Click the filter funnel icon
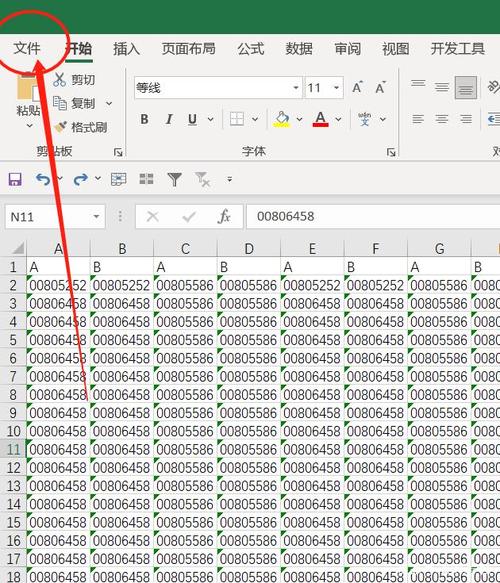Viewport: 500px width, 583px height. (175, 180)
